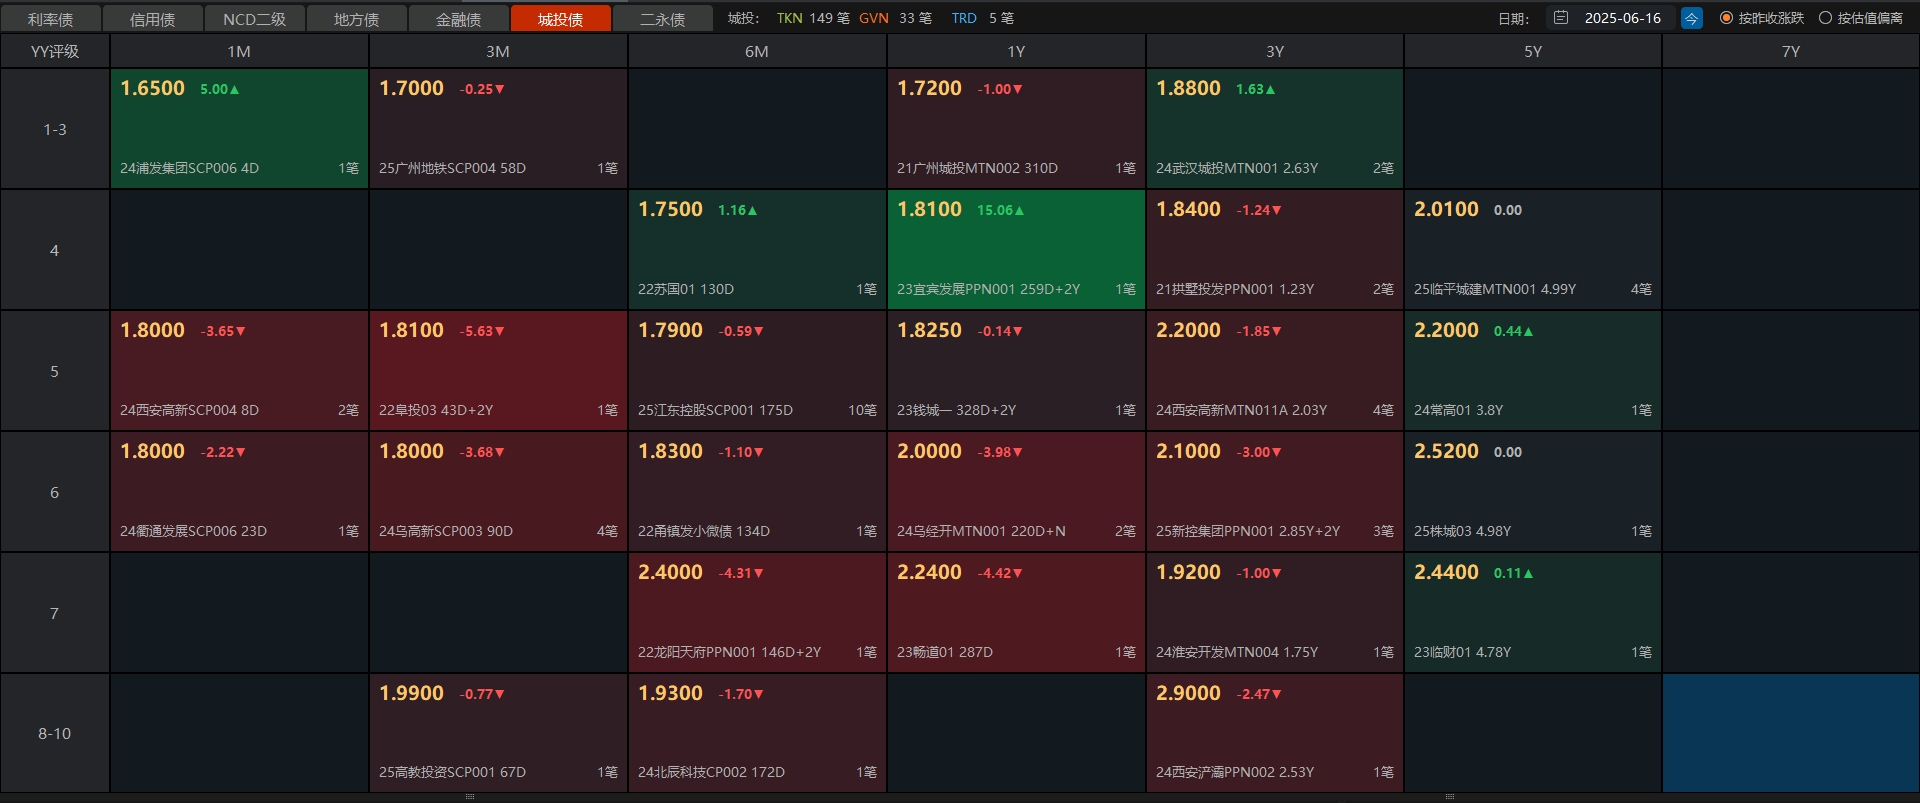Select the rating 7 row header
This screenshot has width=1920, height=803.
click(x=55, y=613)
